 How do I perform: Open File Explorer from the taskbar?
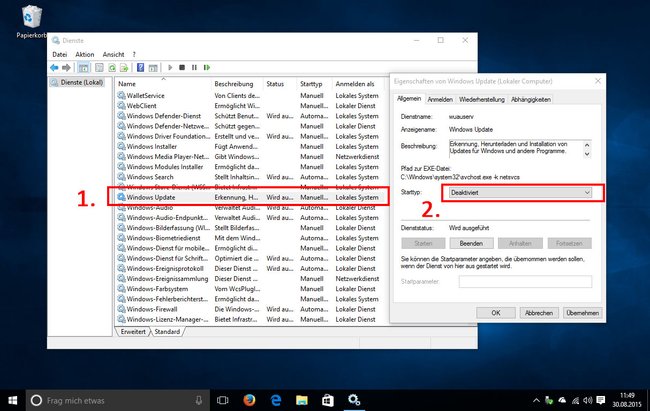[x=302, y=400]
